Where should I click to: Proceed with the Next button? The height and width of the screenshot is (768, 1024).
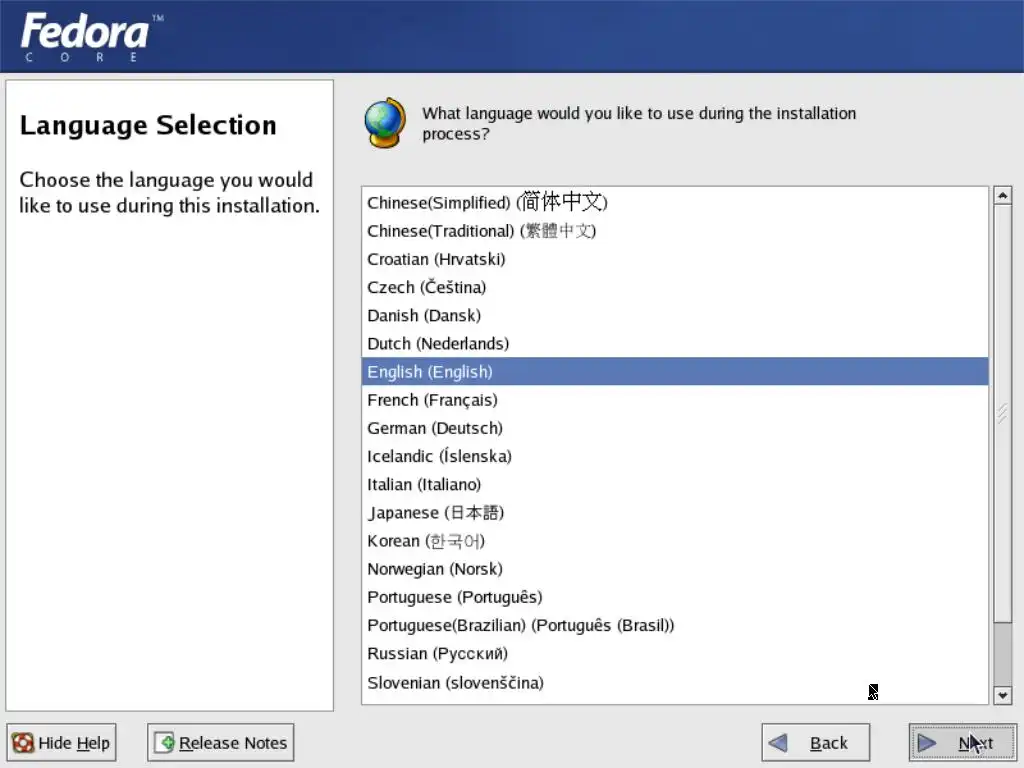[x=963, y=743]
